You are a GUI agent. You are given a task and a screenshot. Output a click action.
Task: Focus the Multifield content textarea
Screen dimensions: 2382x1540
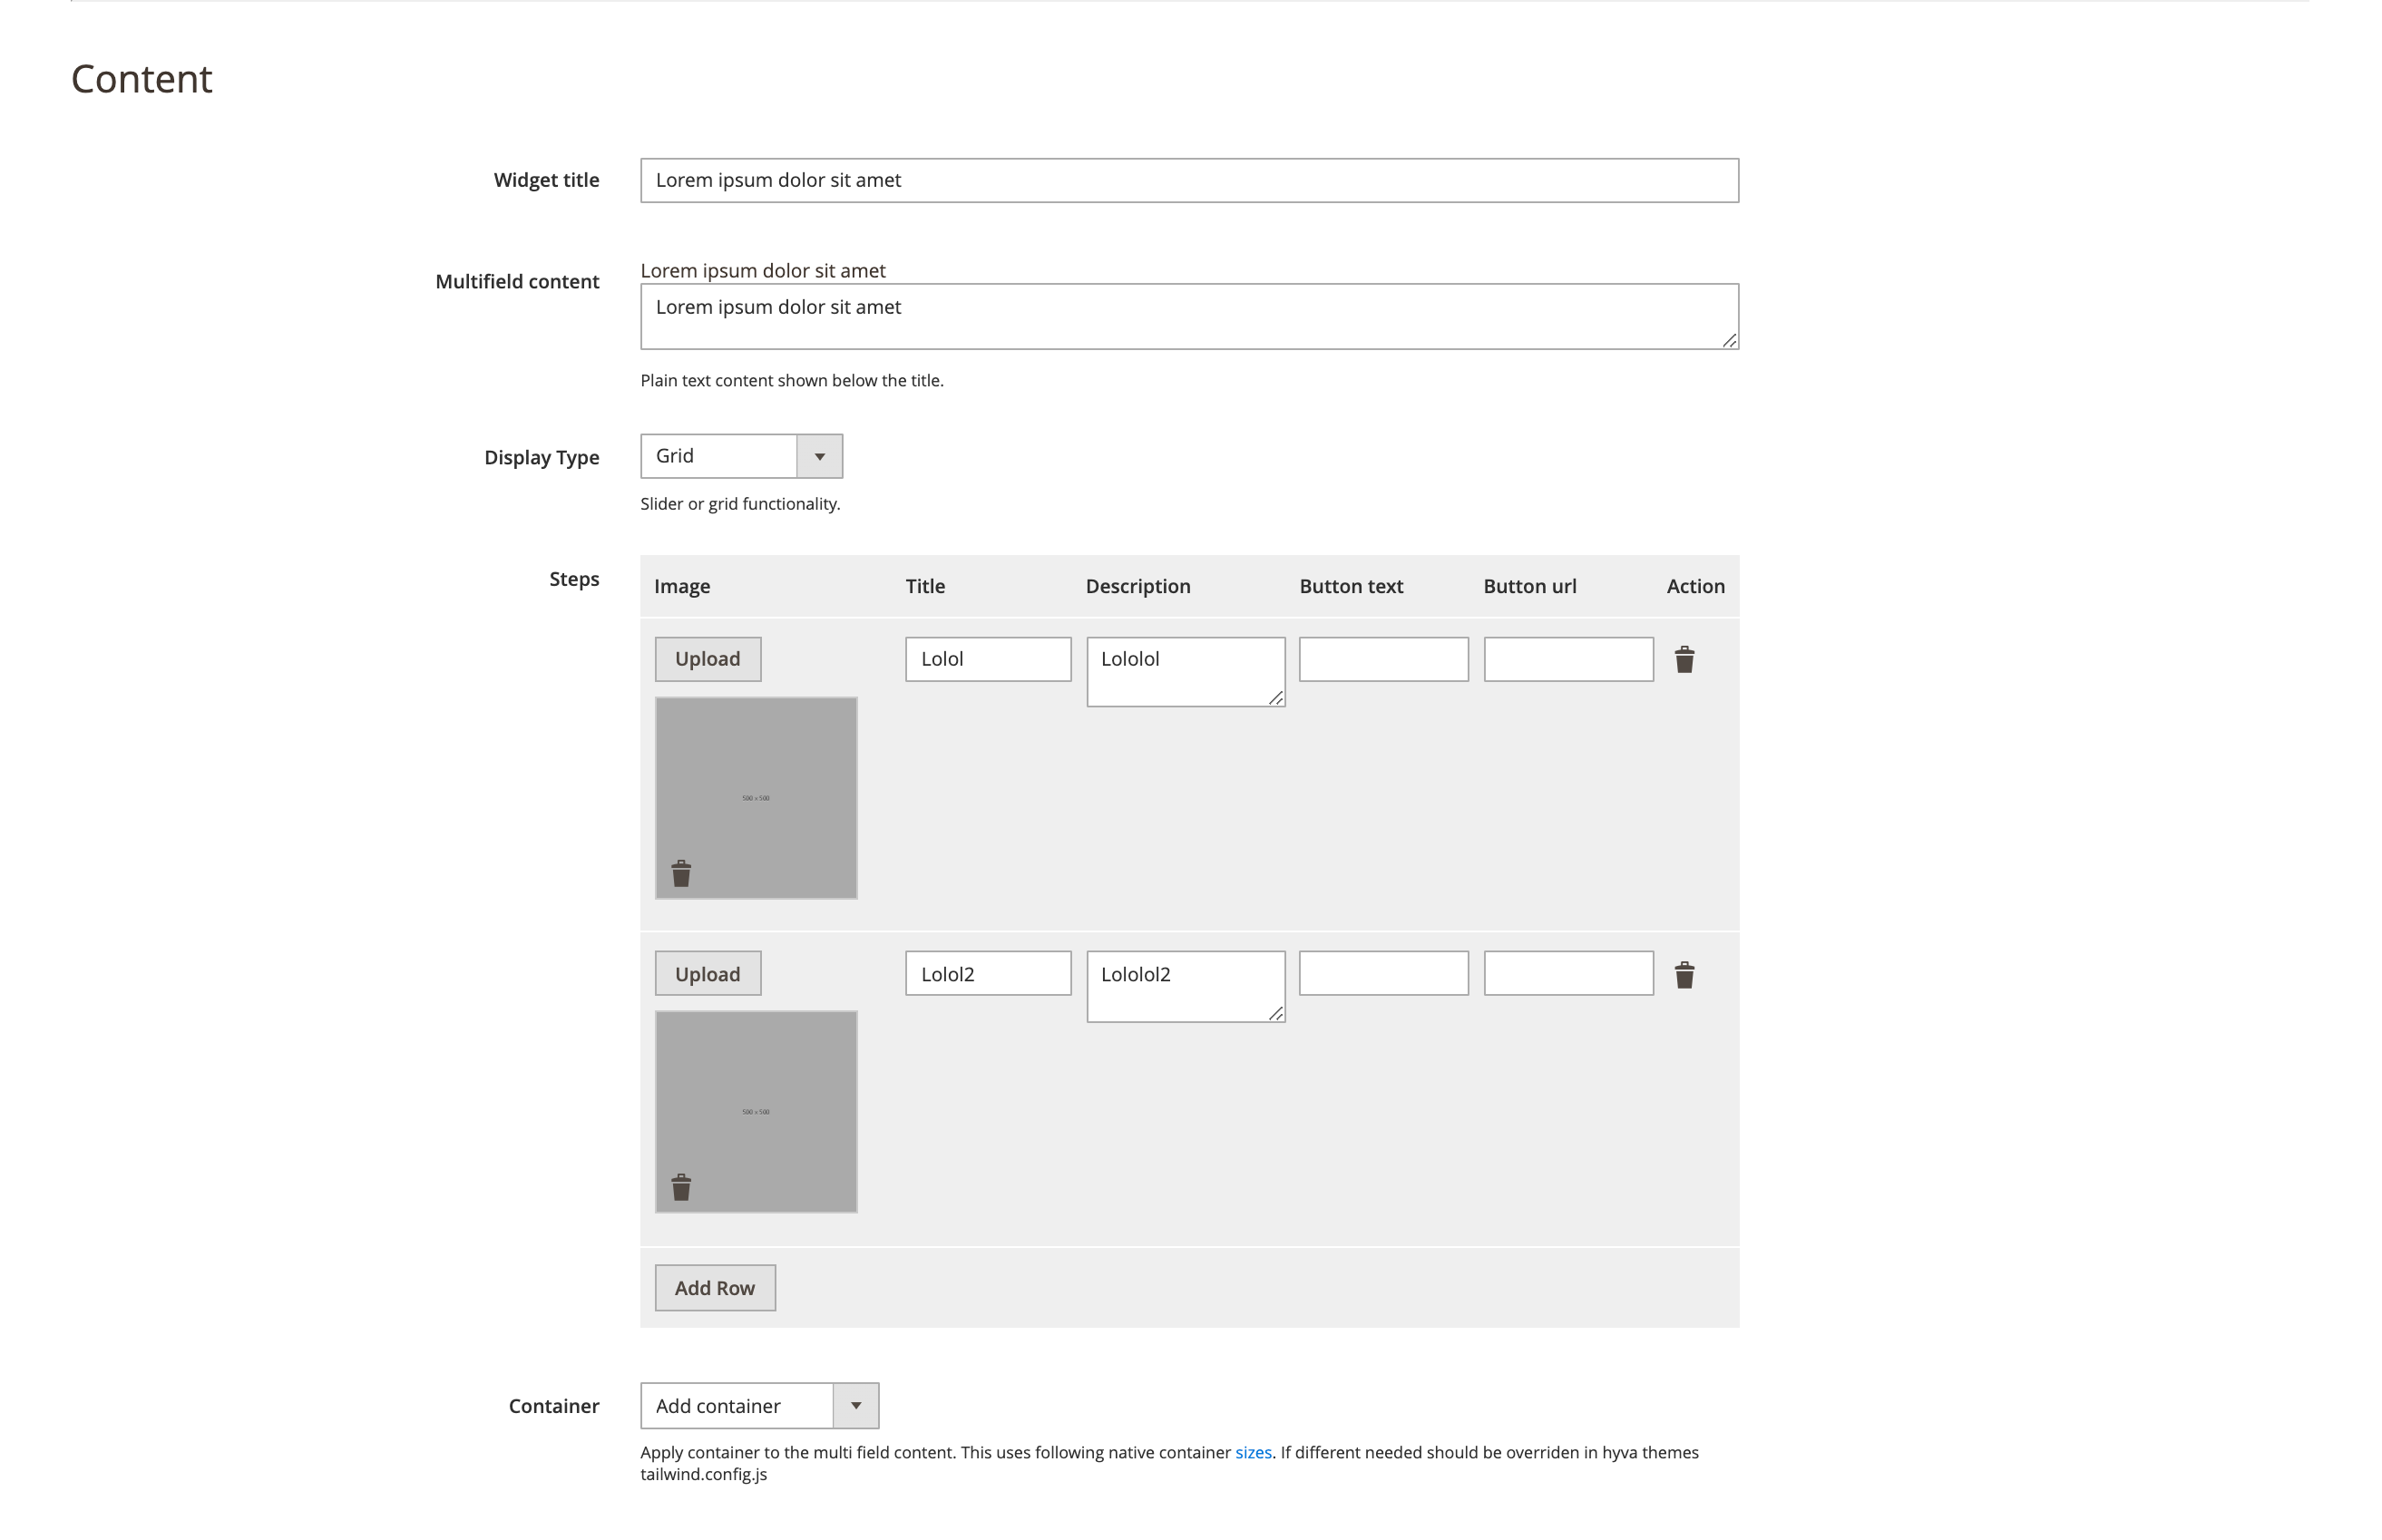(1189, 316)
